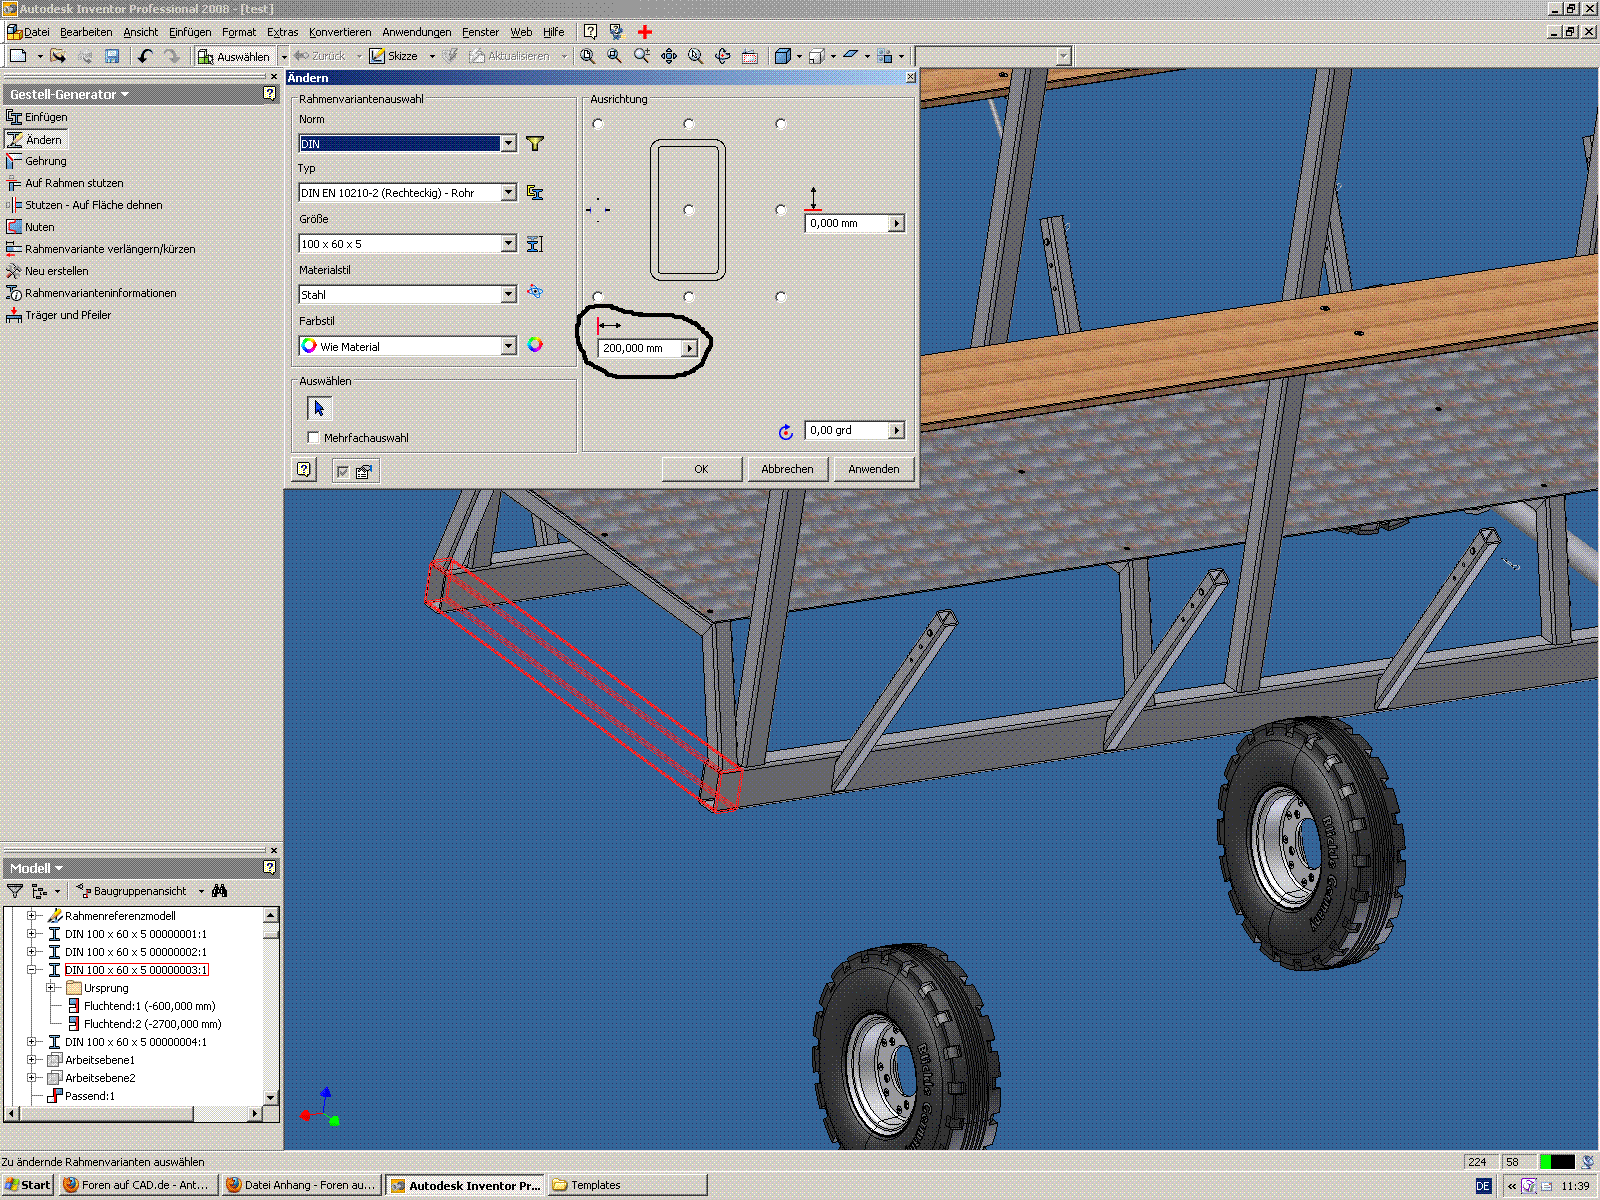Click the Abbrechen button
Screen dimensions: 1600x1200
[x=787, y=469]
